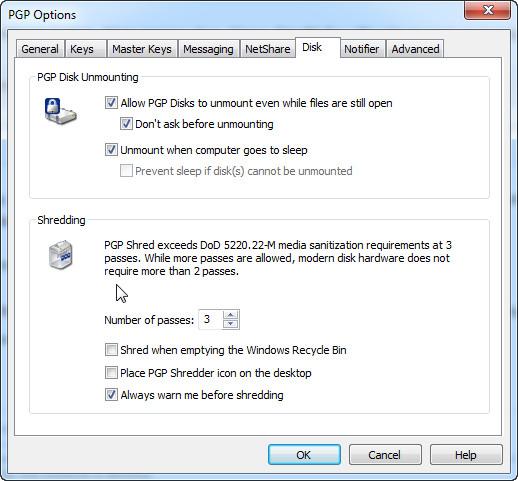Disable Unmount when computer goes to sleep
518x481 pixels.
111,150
